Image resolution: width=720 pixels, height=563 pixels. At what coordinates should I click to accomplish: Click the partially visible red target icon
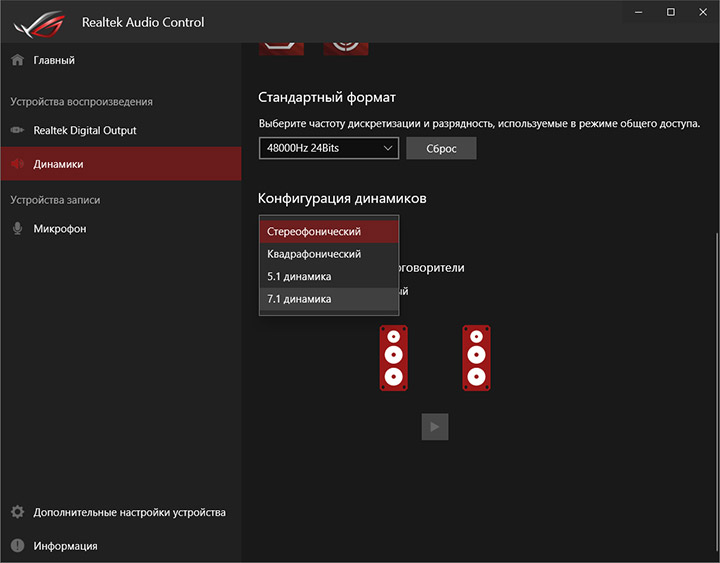point(346,46)
